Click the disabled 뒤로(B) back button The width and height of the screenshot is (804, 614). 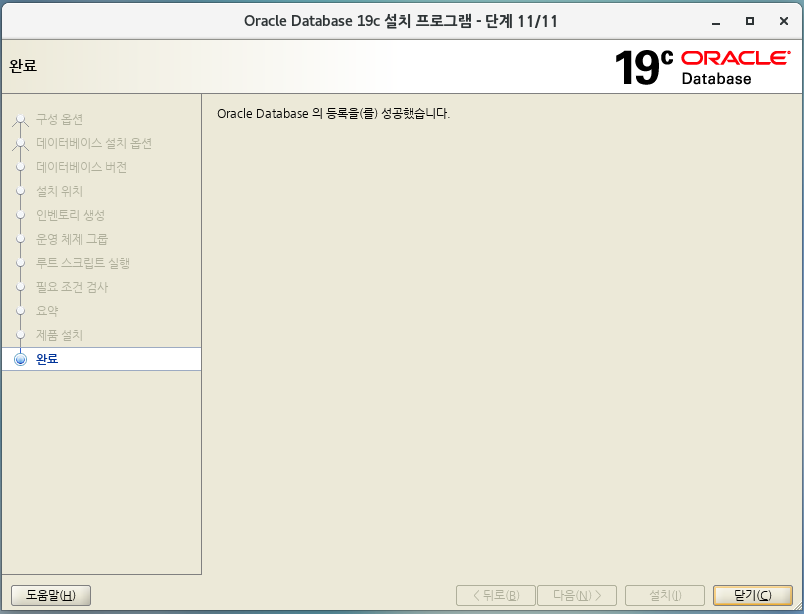[495, 595]
